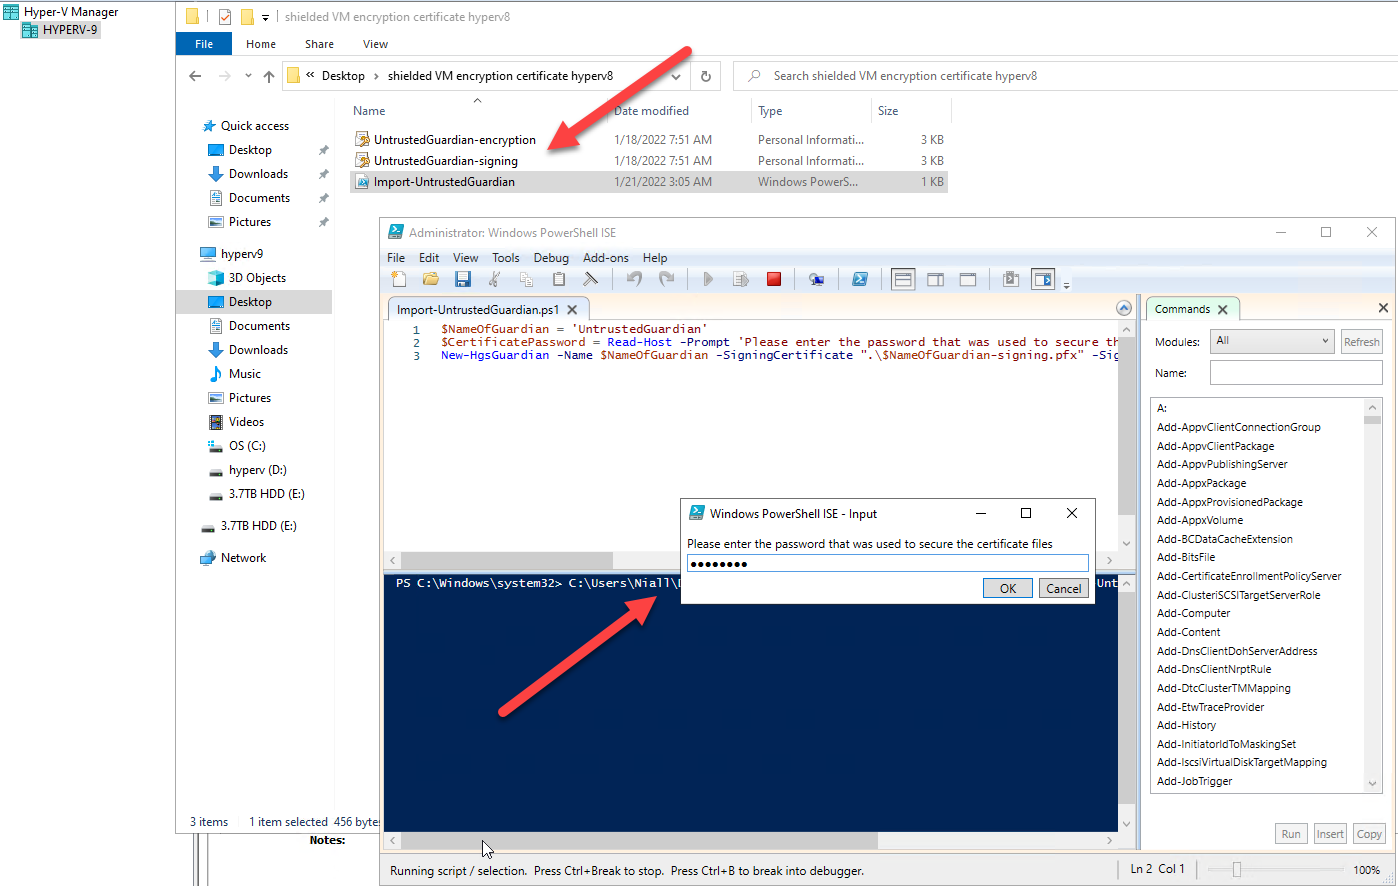Select the UntrustedGuardian-encryption file
The image size is (1398, 886).
click(455, 139)
